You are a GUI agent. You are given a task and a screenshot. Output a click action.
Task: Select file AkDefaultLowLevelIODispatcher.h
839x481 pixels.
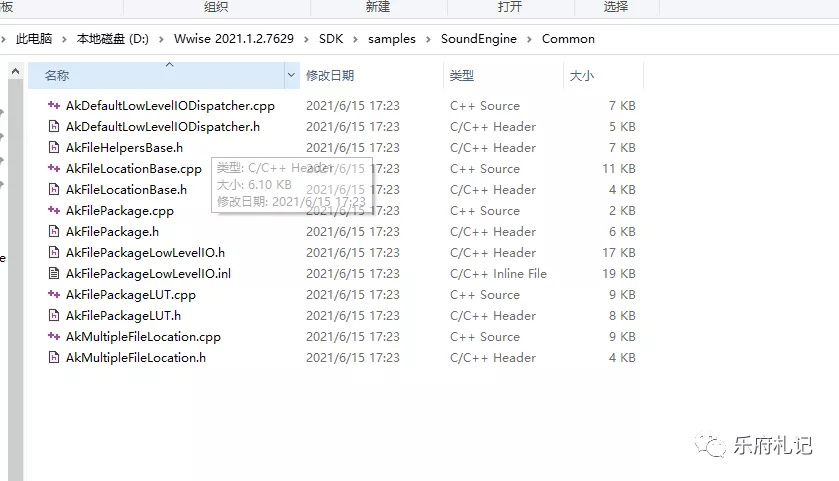[163, 127]
